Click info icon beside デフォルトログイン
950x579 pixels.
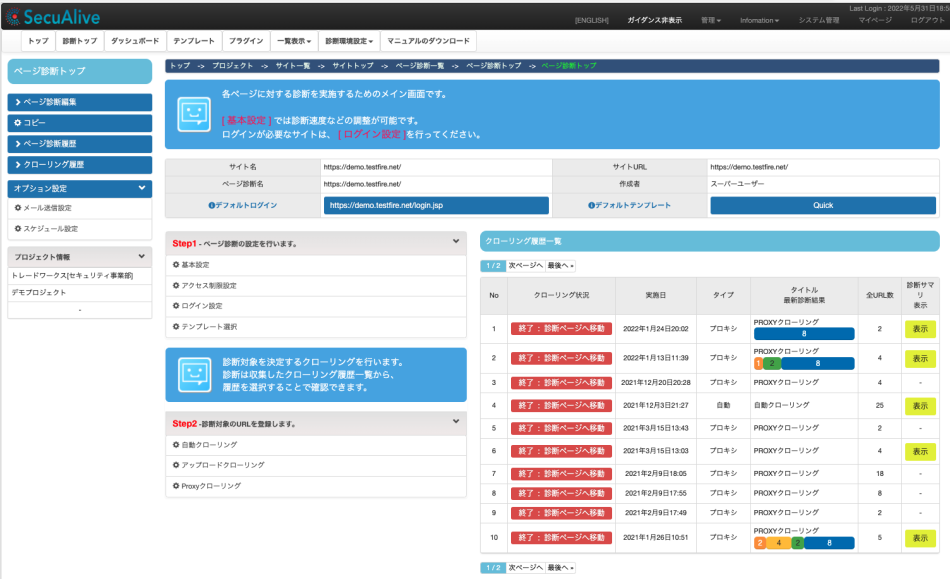tap(211, 205)
